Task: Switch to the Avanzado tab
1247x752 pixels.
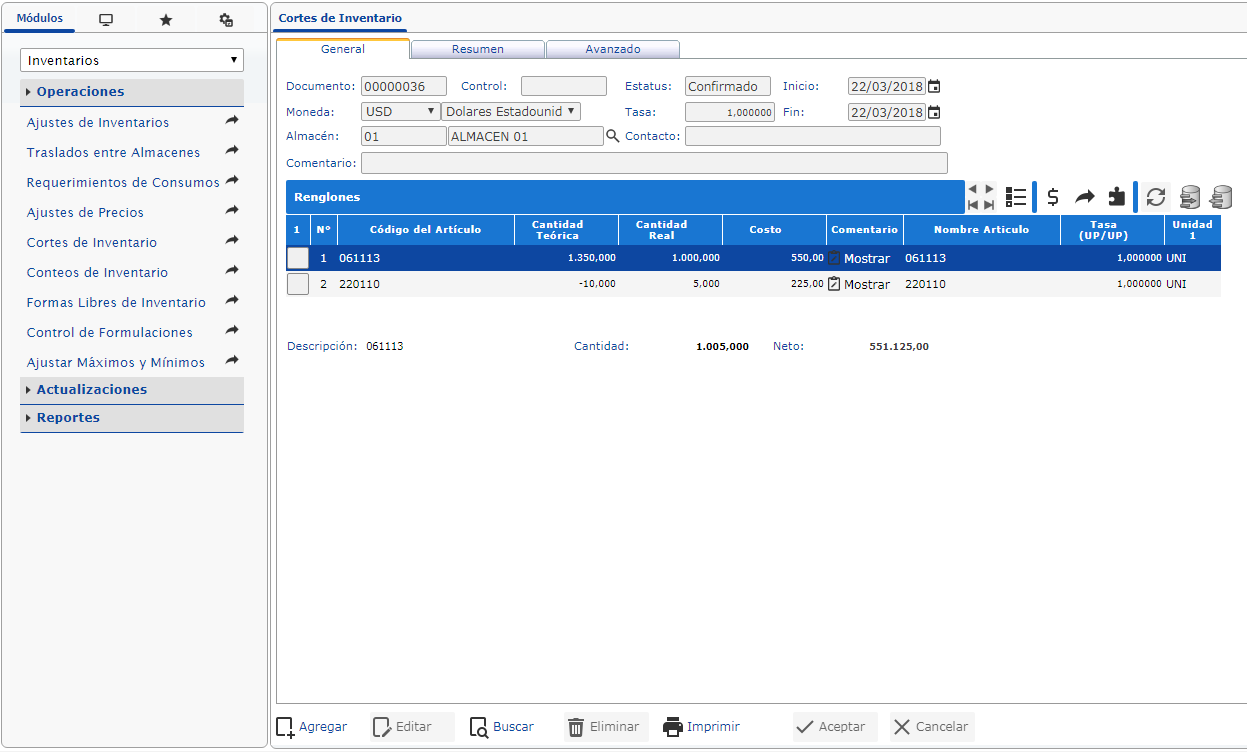Action: (x=613, y=49)
